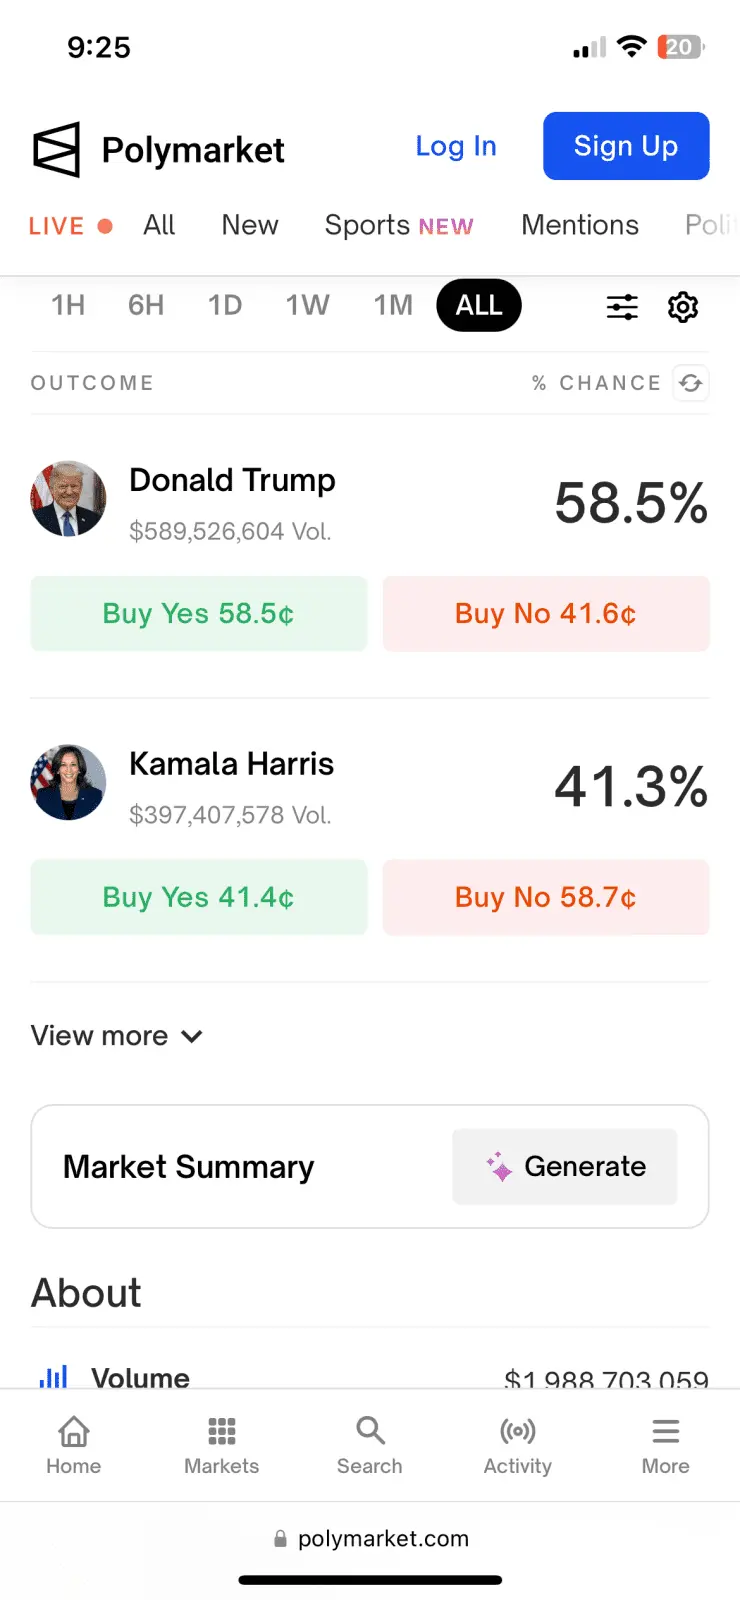This screenshot has width=740, height=1600.
Task: Switch to the Sports category tab
Action: (x=398, y=225)
